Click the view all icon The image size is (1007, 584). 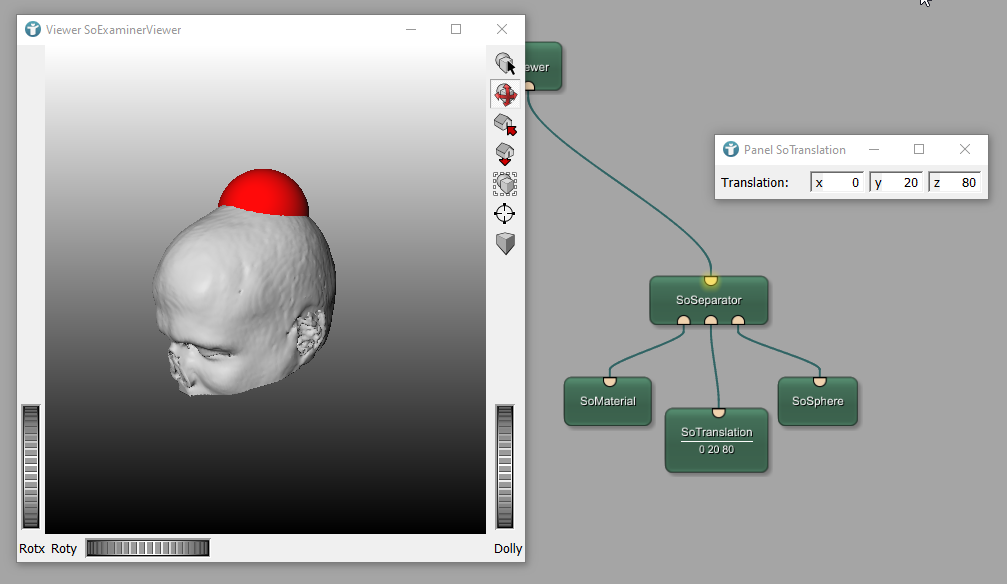point(505,184)
